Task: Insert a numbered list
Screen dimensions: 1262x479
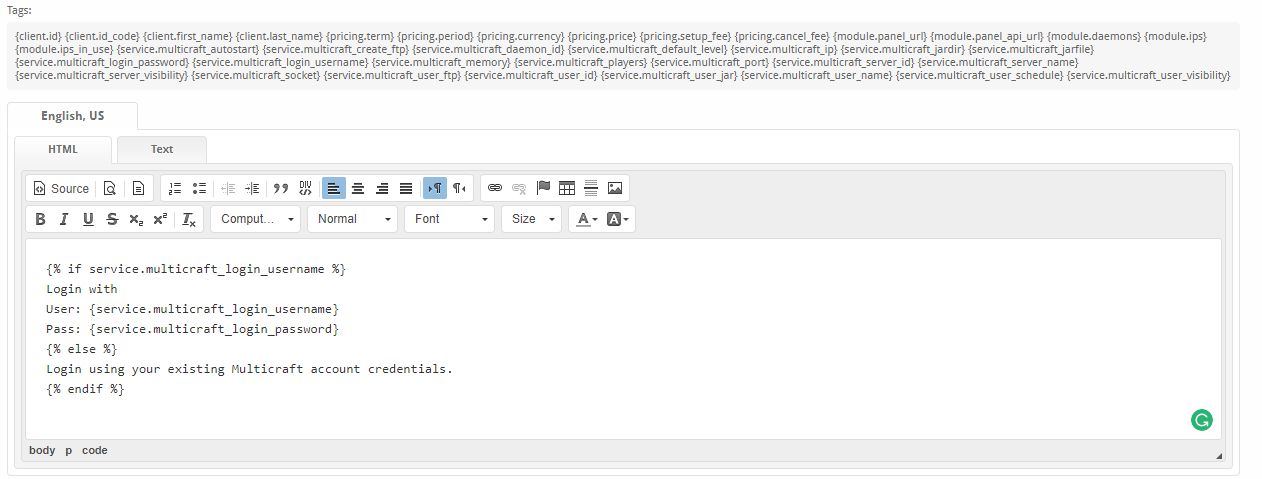Action: coord(175,188)
